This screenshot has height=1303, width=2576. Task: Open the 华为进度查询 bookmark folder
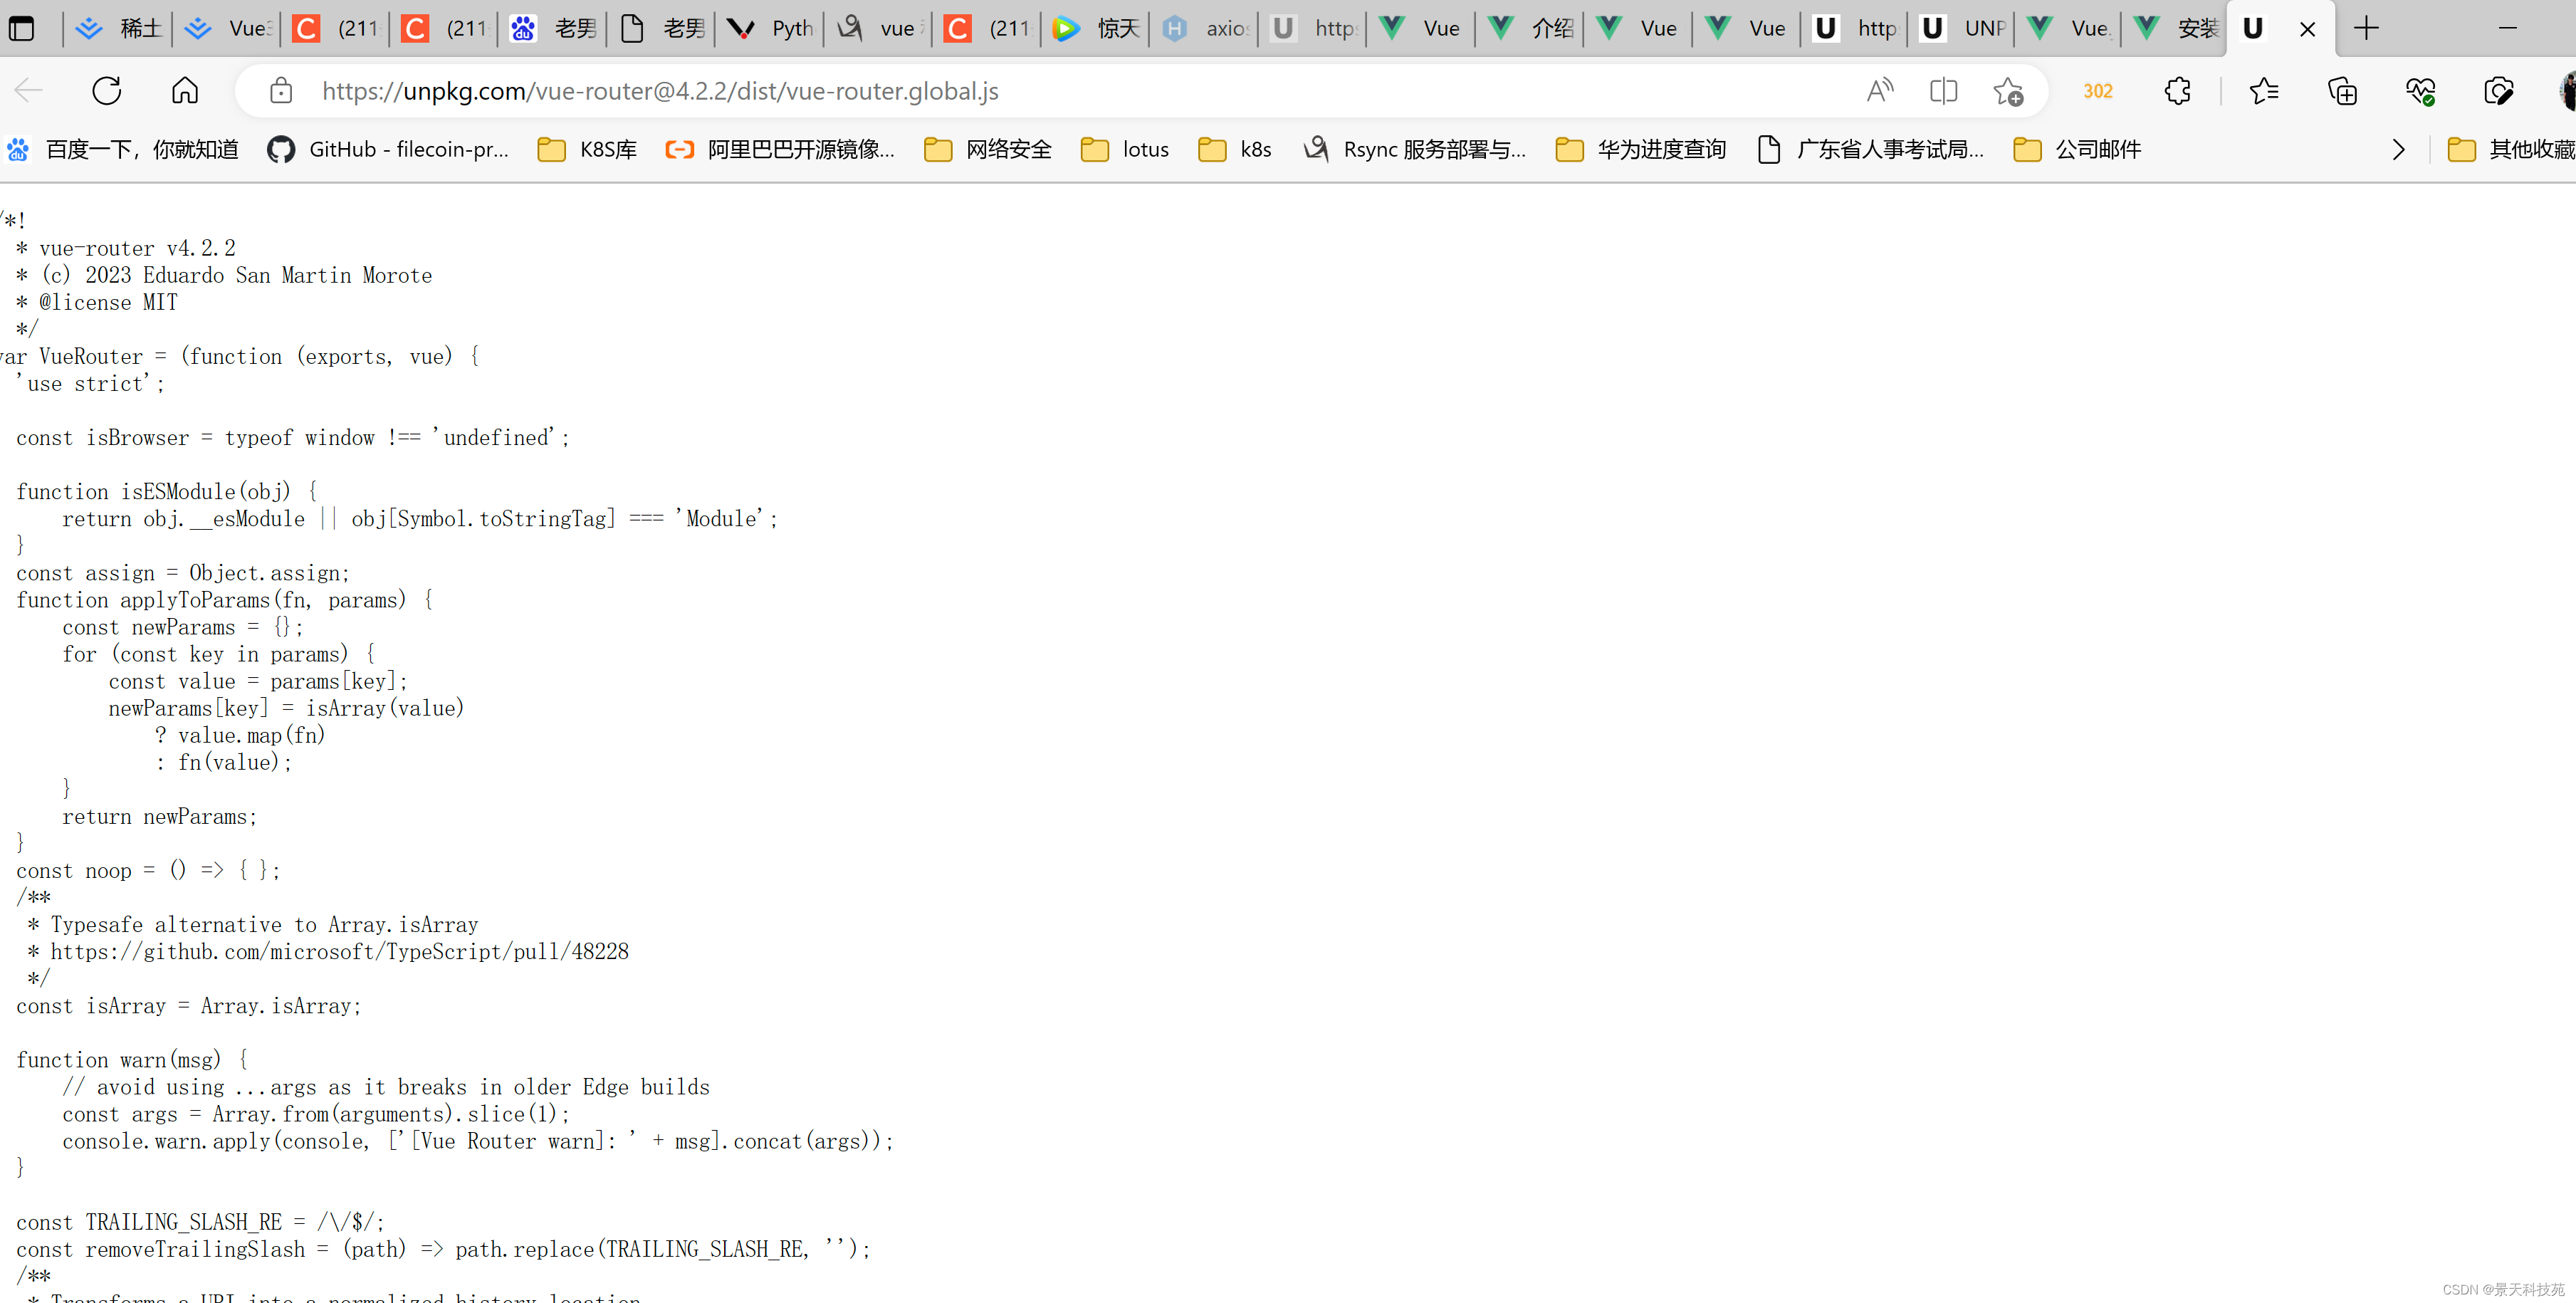tap(1641, 150)
